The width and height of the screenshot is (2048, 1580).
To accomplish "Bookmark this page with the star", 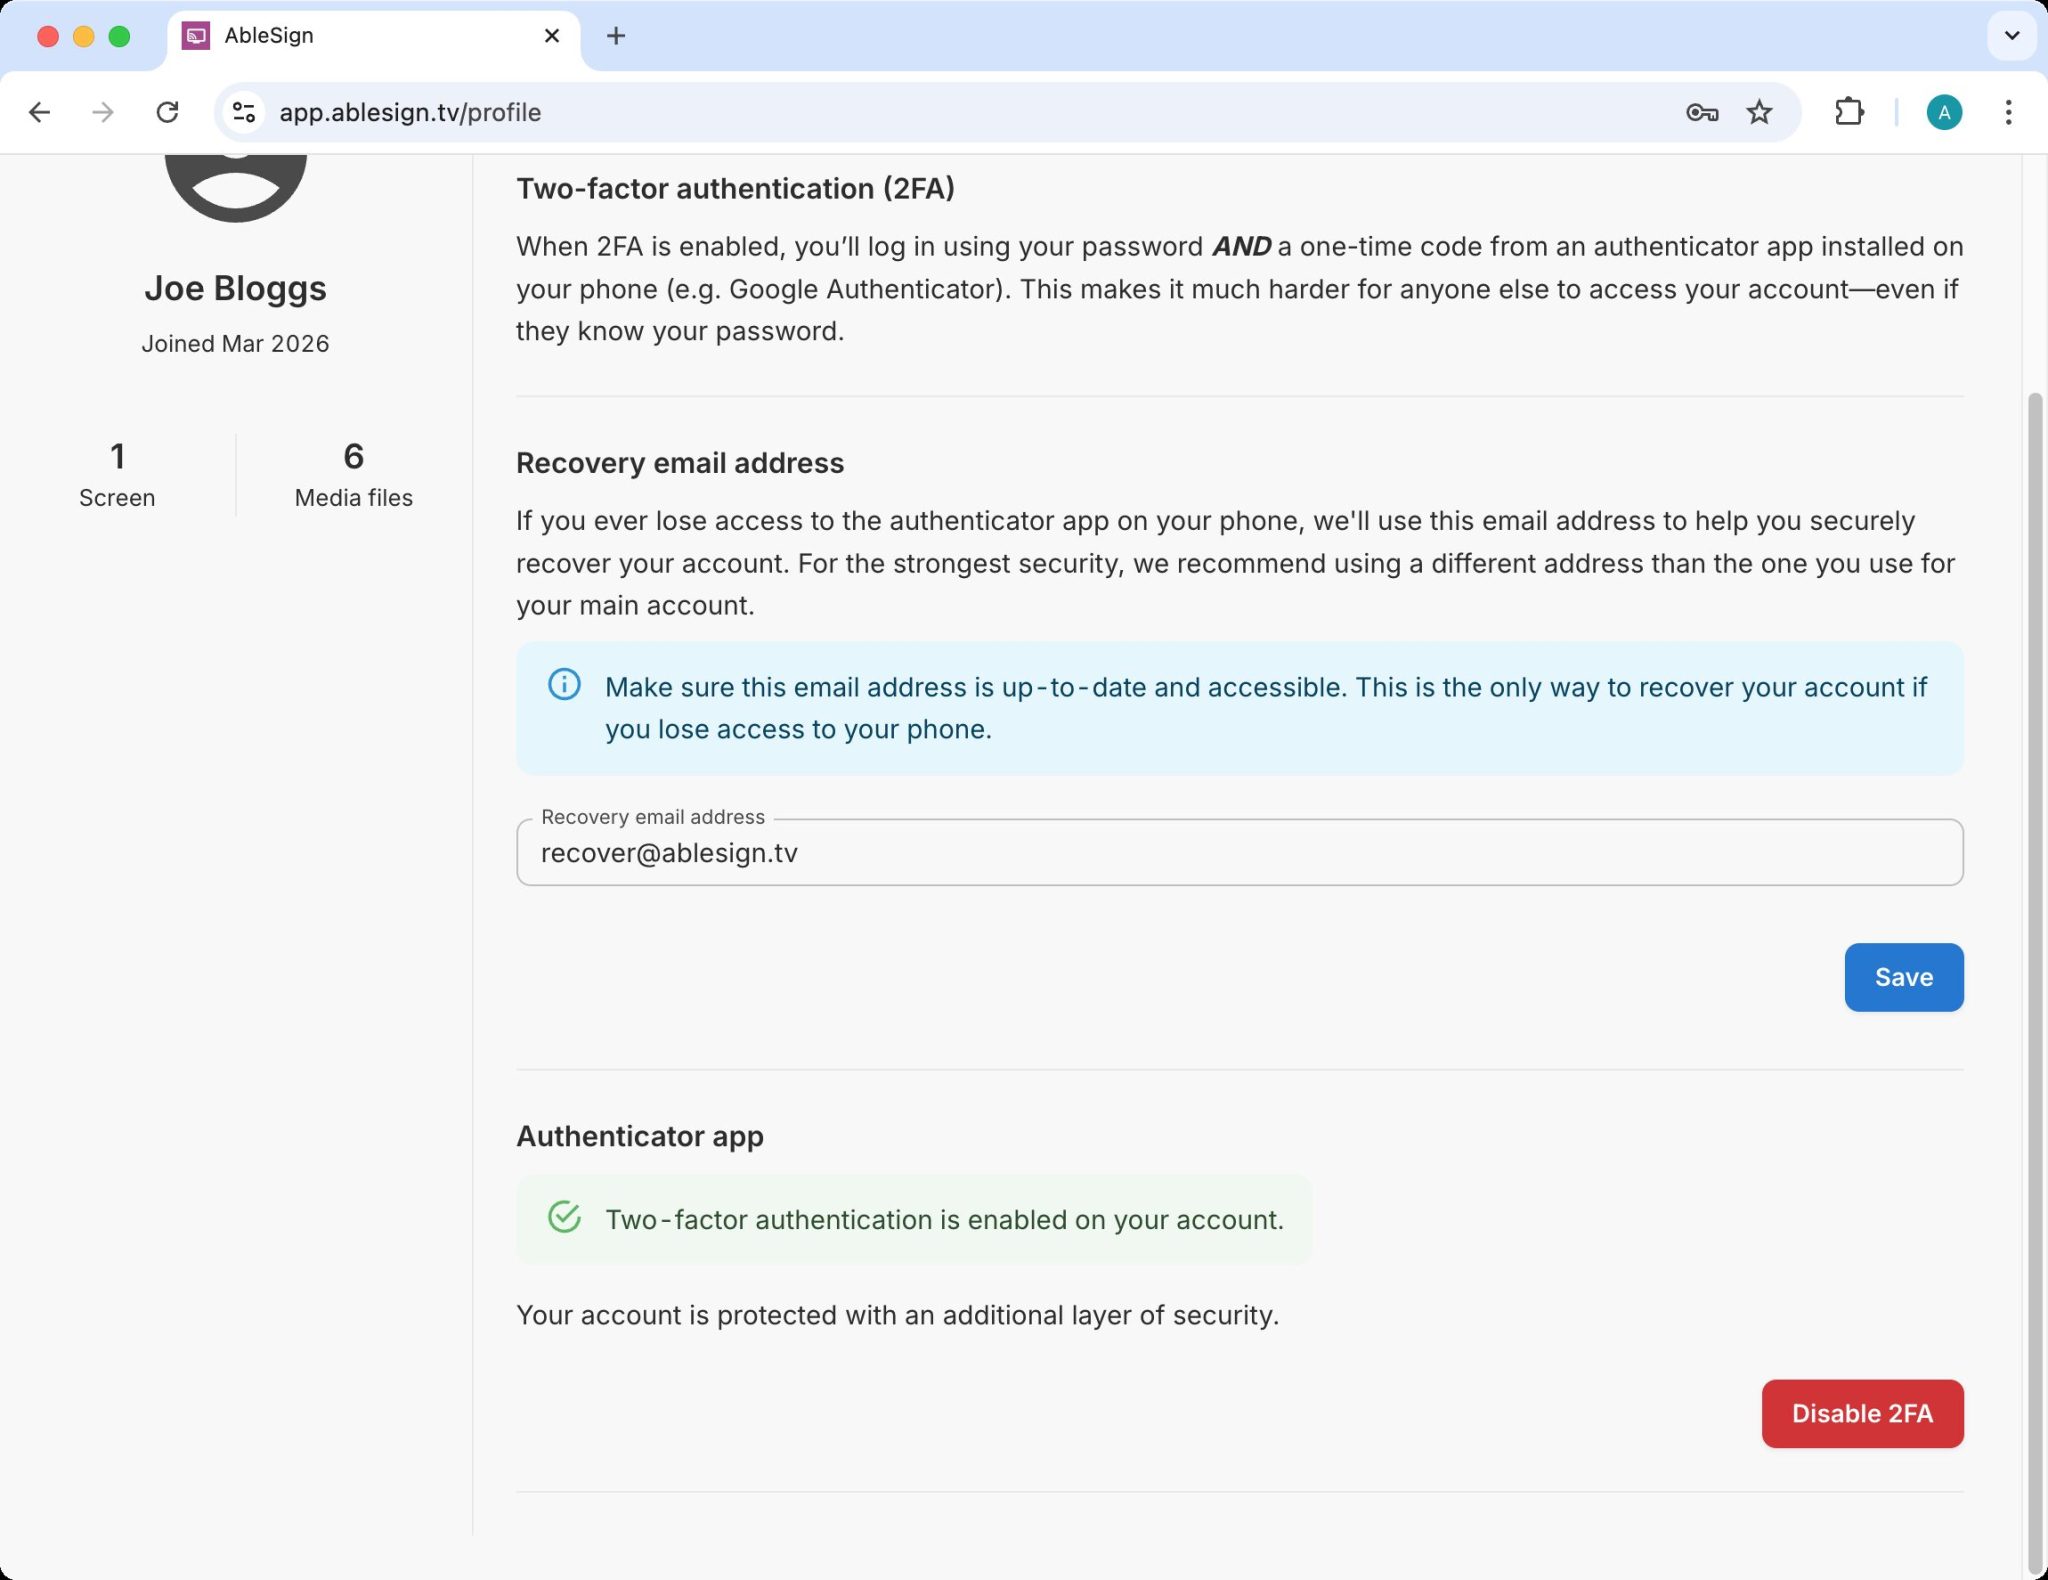I will coord(1759,112).
